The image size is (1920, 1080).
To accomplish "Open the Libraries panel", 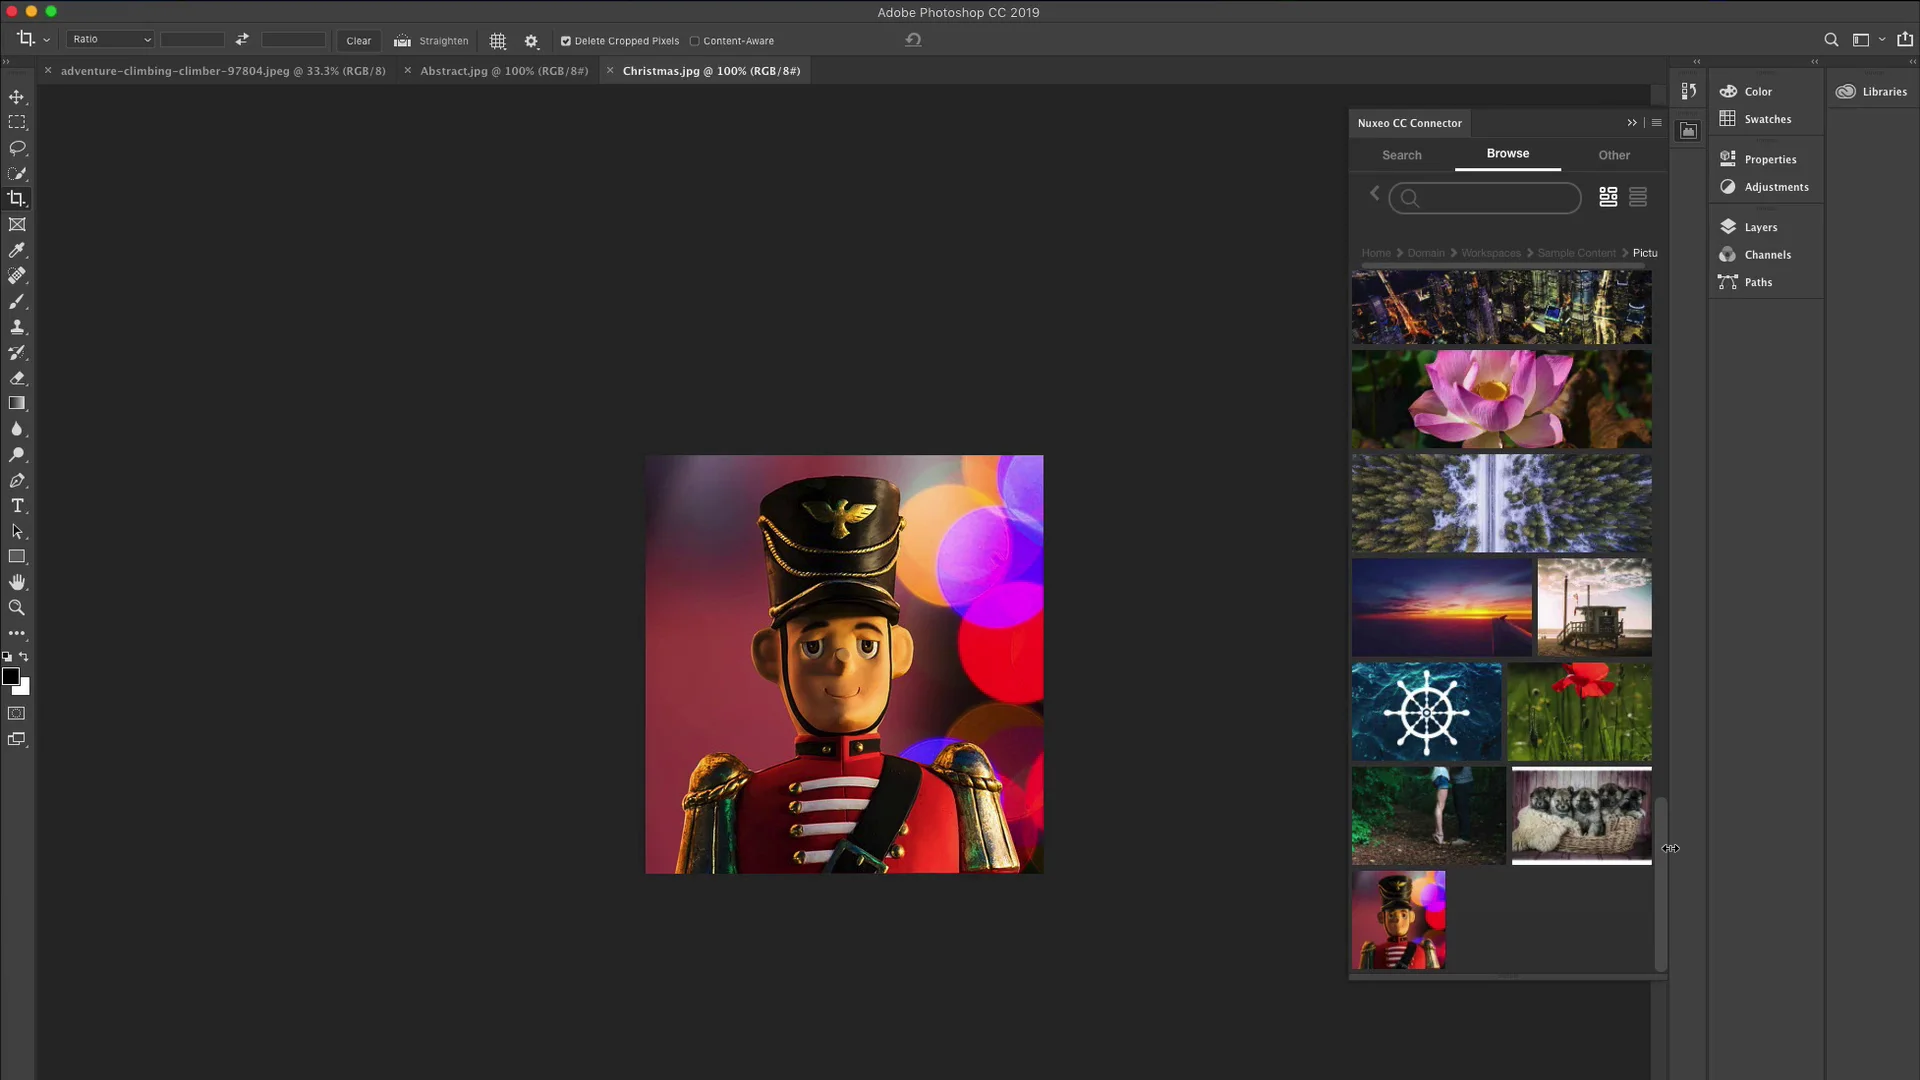I will [1873, 91].
